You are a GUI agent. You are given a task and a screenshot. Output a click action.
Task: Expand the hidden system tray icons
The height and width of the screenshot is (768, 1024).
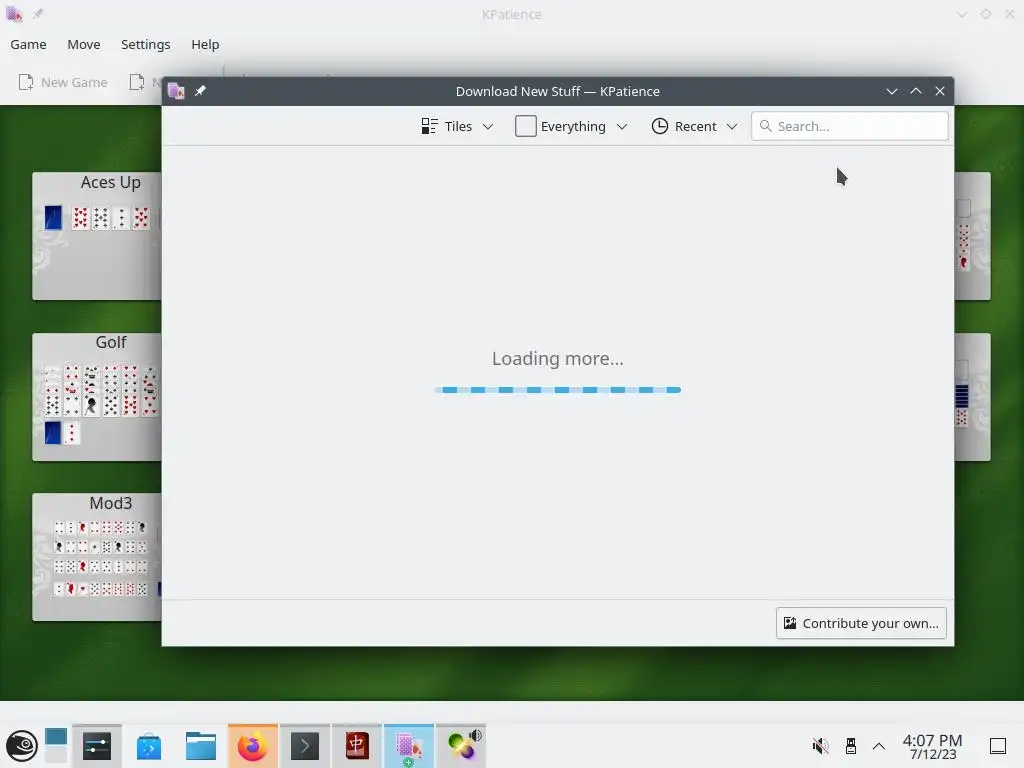[879, 746]
